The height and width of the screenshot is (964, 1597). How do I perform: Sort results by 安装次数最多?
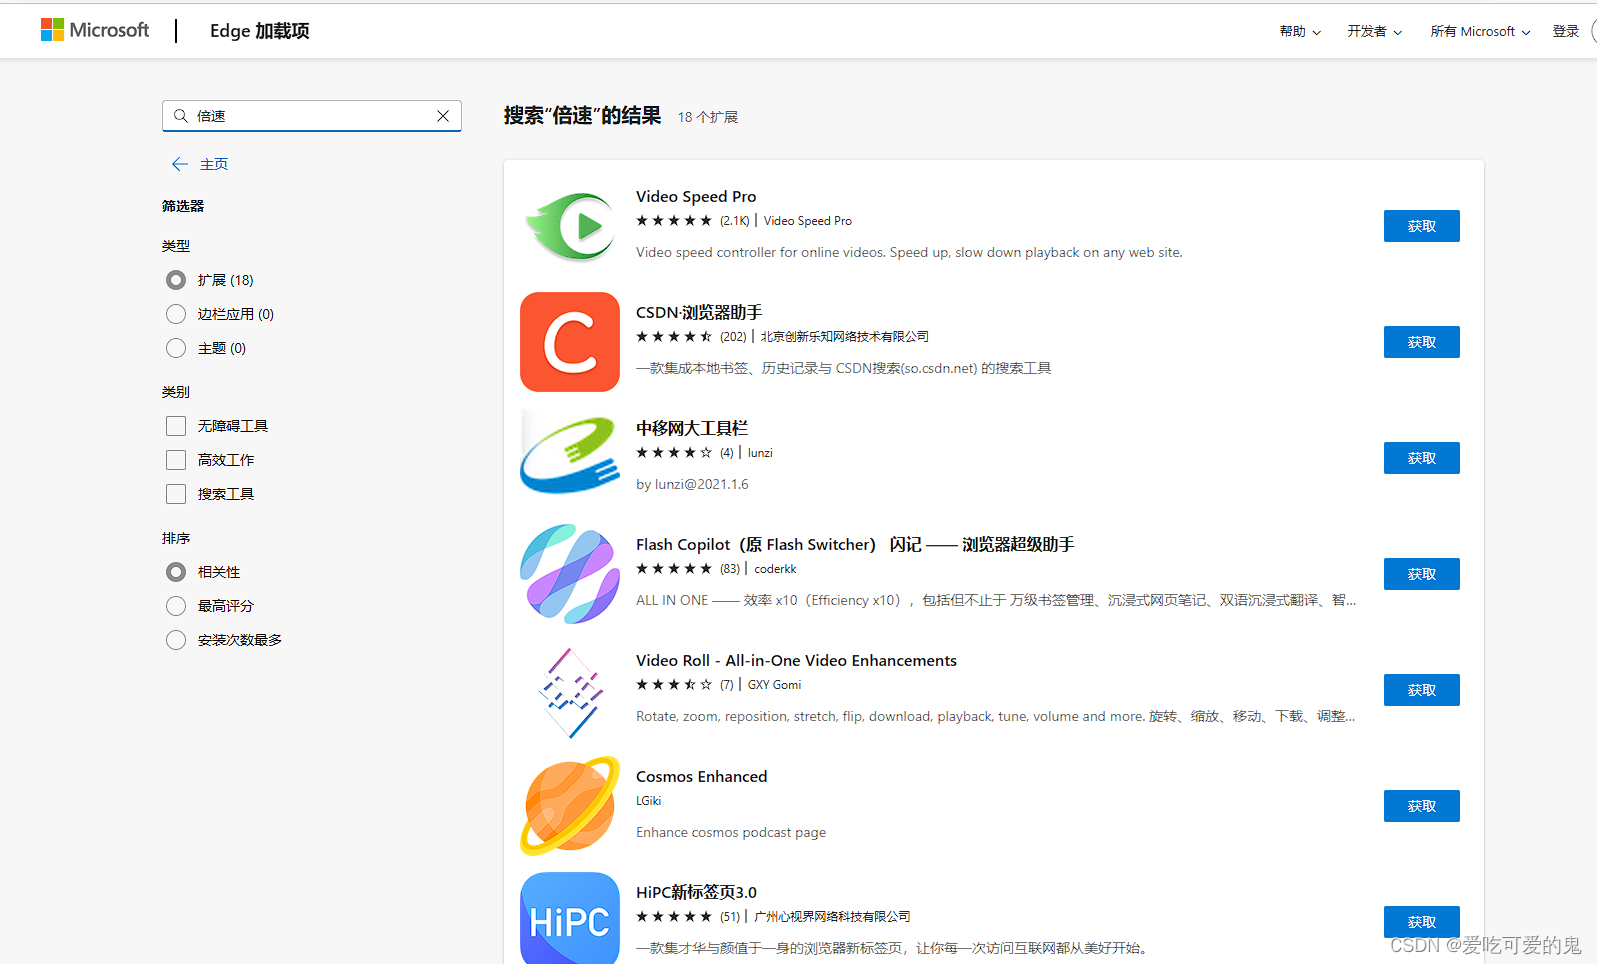[176, 640]
